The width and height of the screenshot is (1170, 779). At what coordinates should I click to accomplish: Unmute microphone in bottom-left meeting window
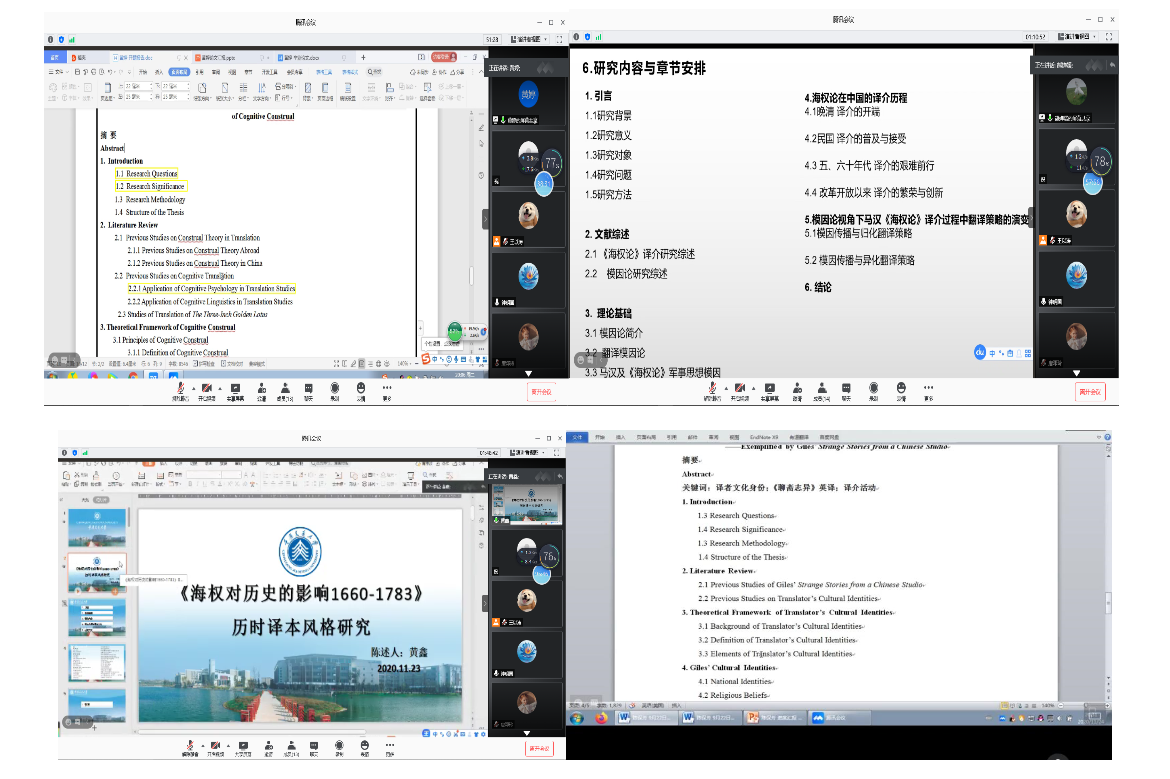point(190,748)
